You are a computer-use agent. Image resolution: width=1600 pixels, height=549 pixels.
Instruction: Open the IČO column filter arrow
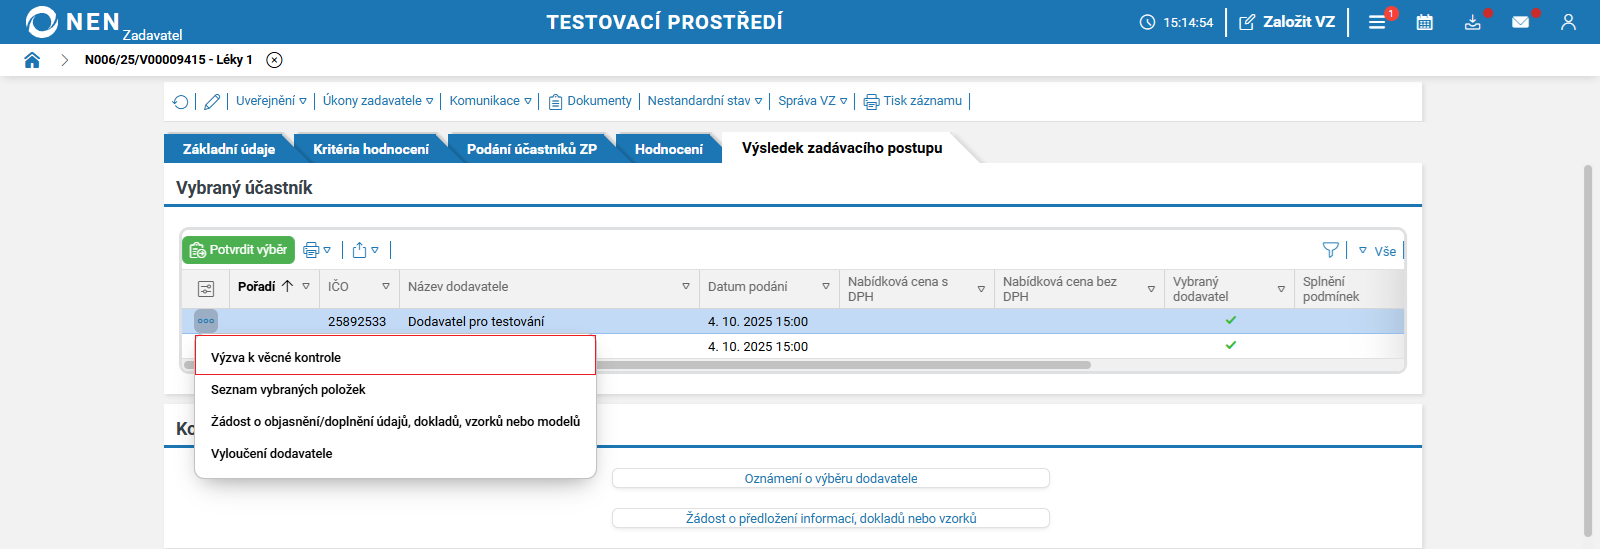point(386,286)
